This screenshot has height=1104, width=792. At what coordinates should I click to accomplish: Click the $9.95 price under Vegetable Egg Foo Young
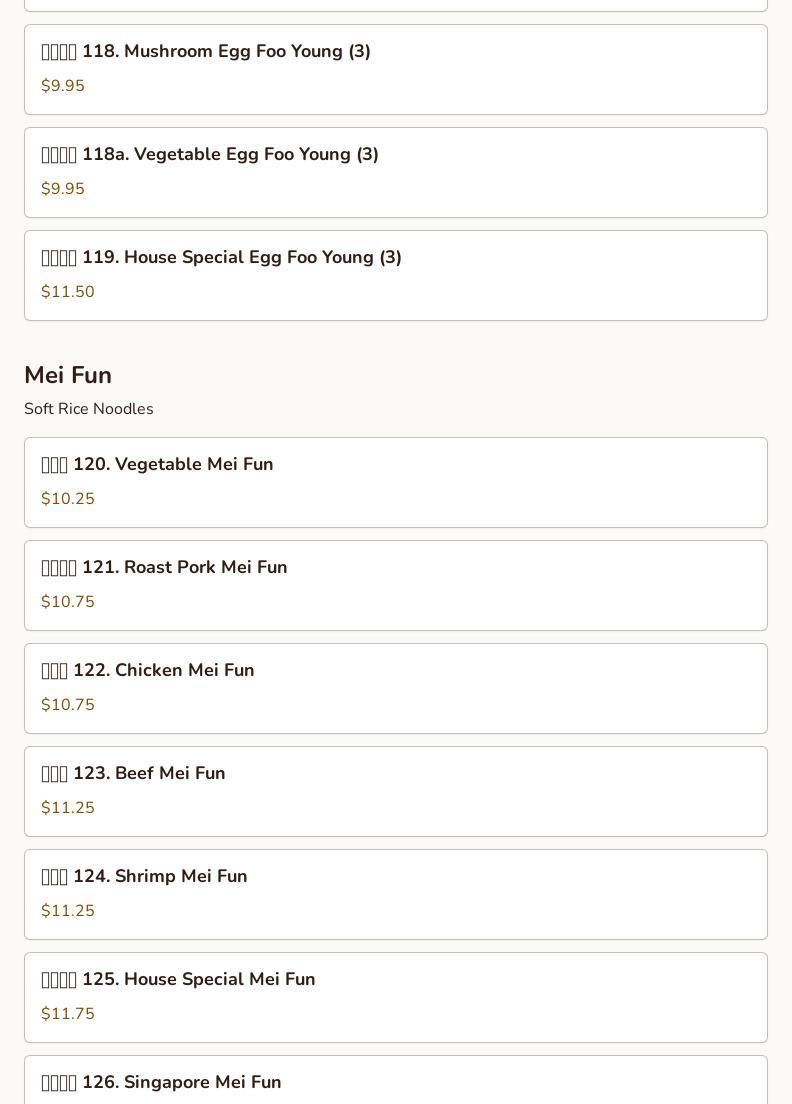pos(63,189)
